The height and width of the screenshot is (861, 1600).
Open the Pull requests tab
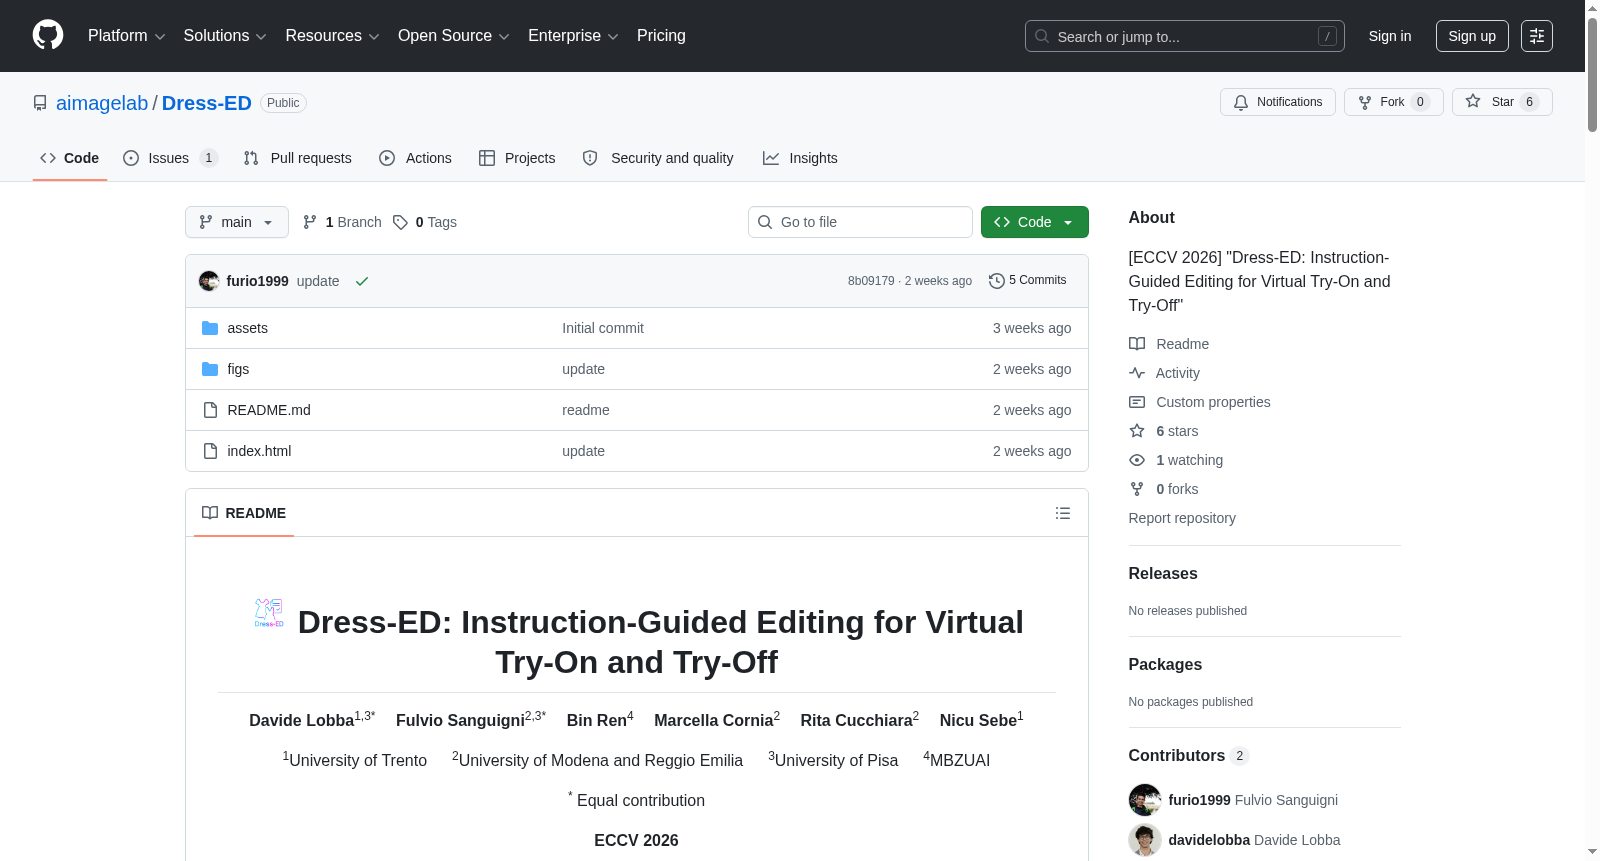[298, 158]
